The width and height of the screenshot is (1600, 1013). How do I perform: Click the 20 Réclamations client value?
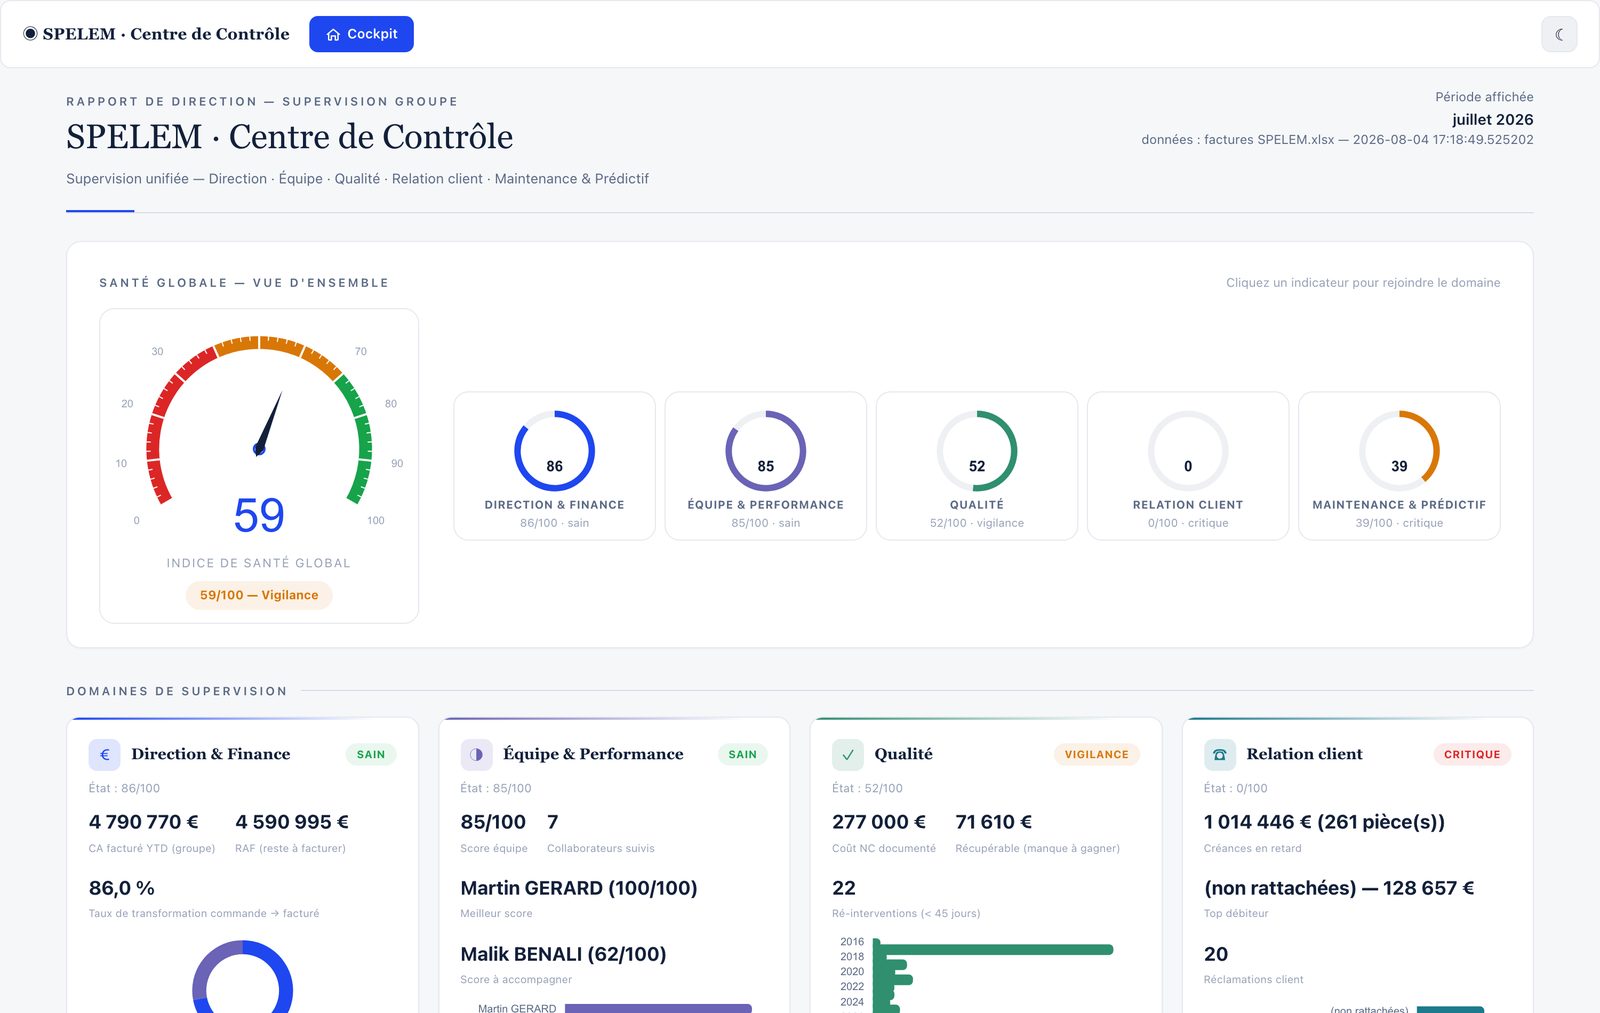[x=1216, y=954]
